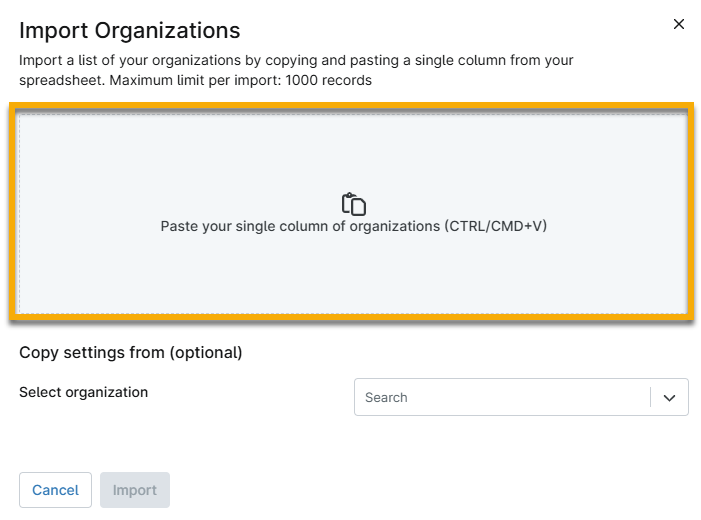Viewport: 701px width, 520px height.
Task: Click the Search placeholder text in combo box
Action: (x=386, y=398)
